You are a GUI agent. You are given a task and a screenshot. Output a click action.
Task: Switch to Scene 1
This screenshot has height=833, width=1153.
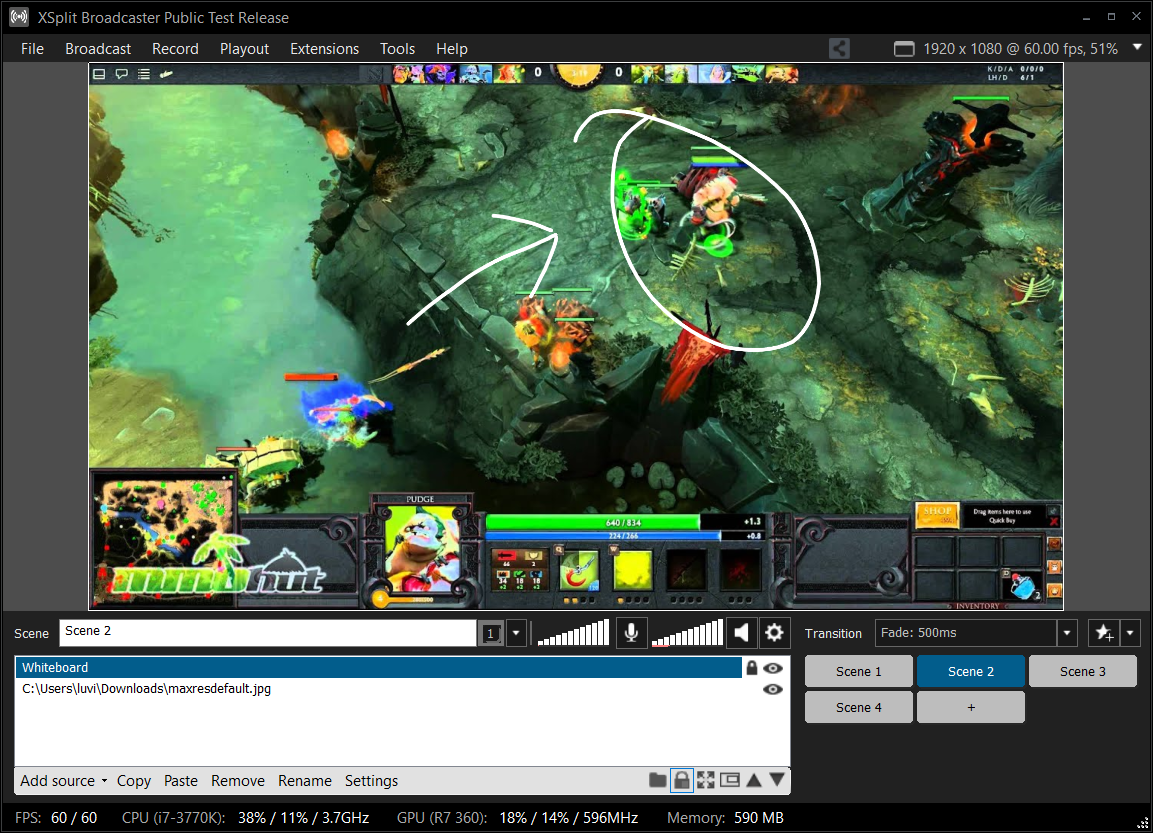tap(858, 671)
